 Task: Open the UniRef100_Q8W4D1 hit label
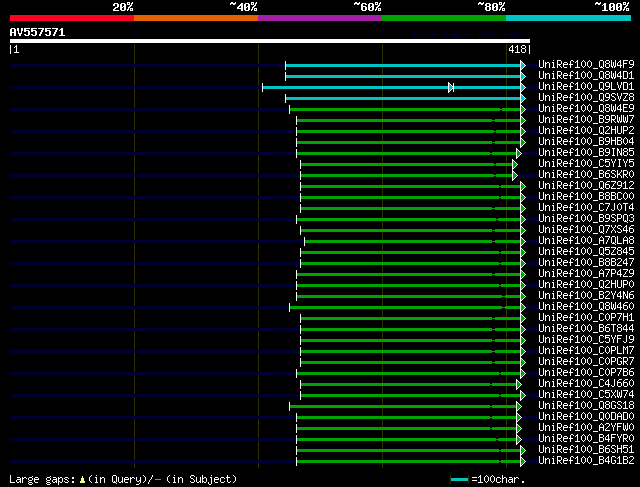pos(586,76)
